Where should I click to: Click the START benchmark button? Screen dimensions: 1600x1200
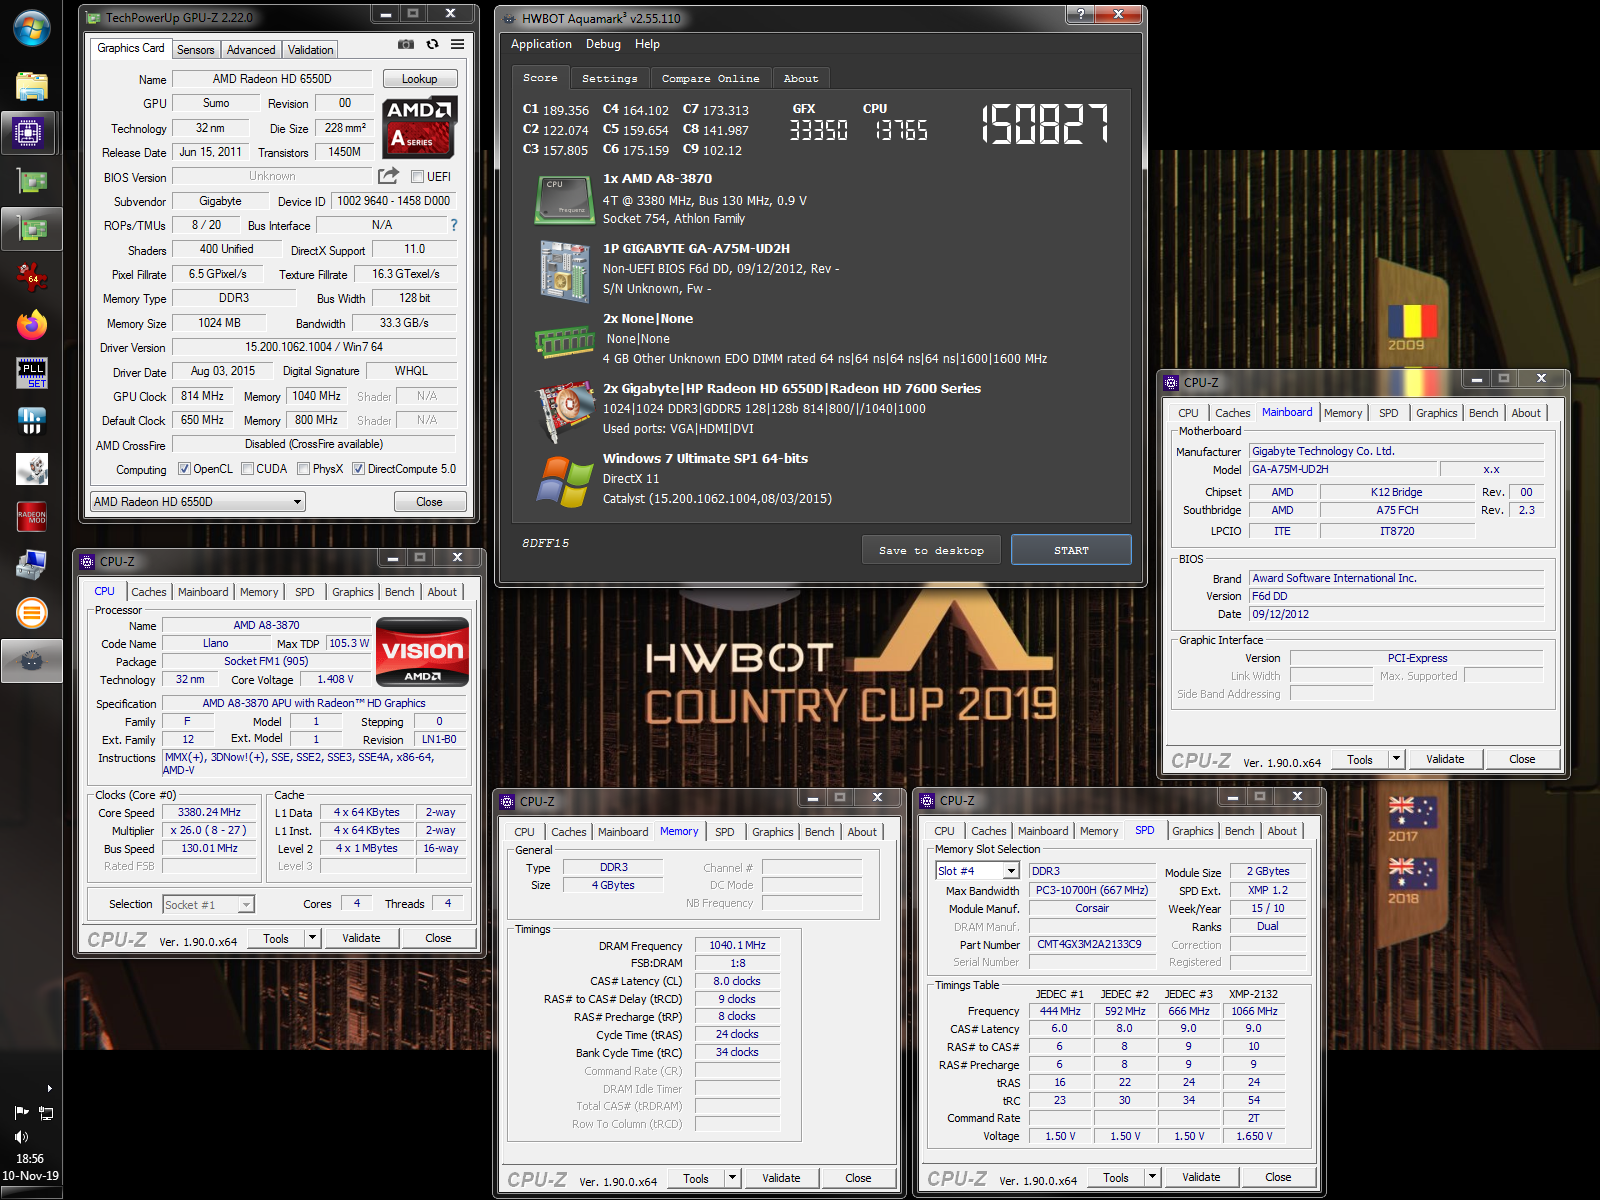1071,550
